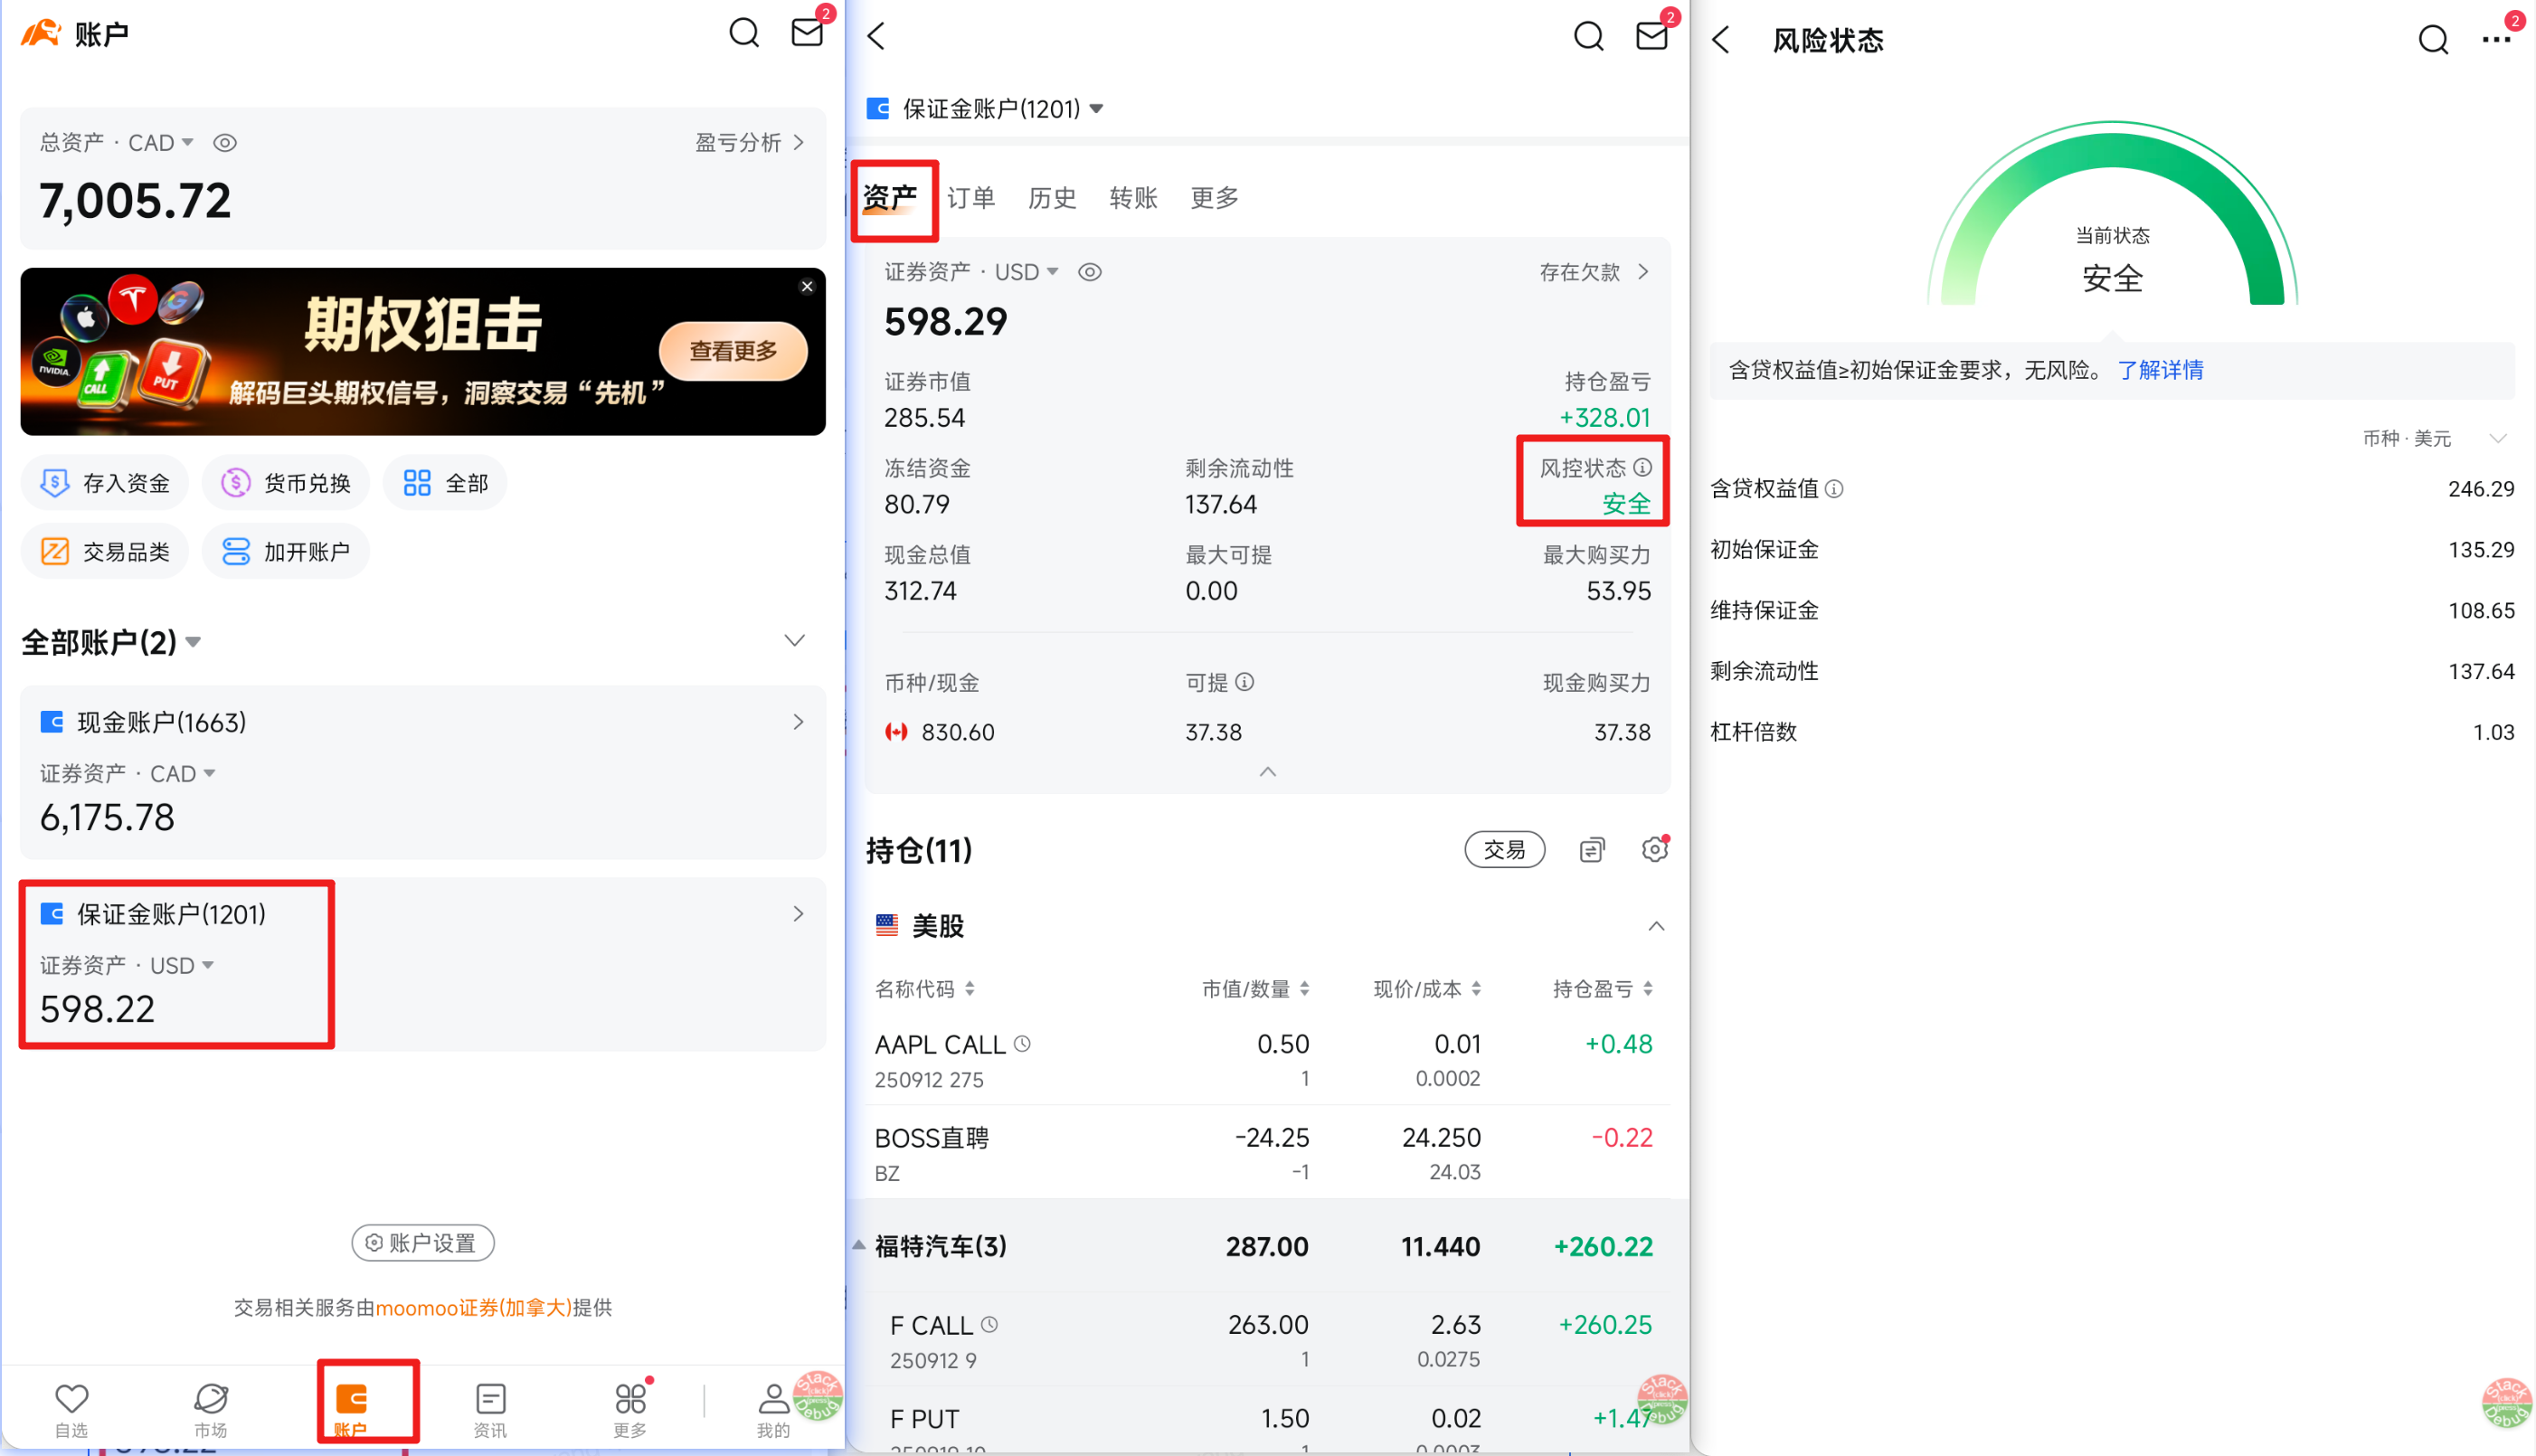Open the 市场 market tab icon

(211, 1399)
